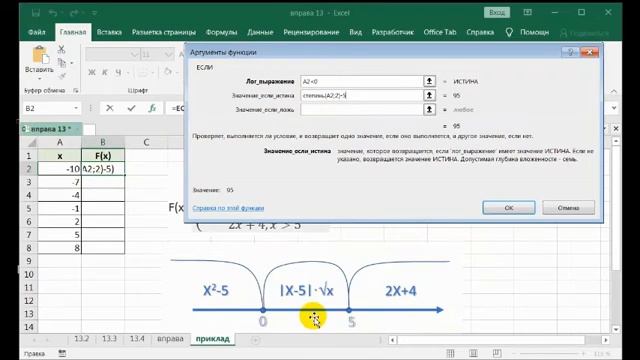This screenshot has height=360, width=640.
Task: Click the lightbulb Помощн icon
Action: click(x=509, y=32)
